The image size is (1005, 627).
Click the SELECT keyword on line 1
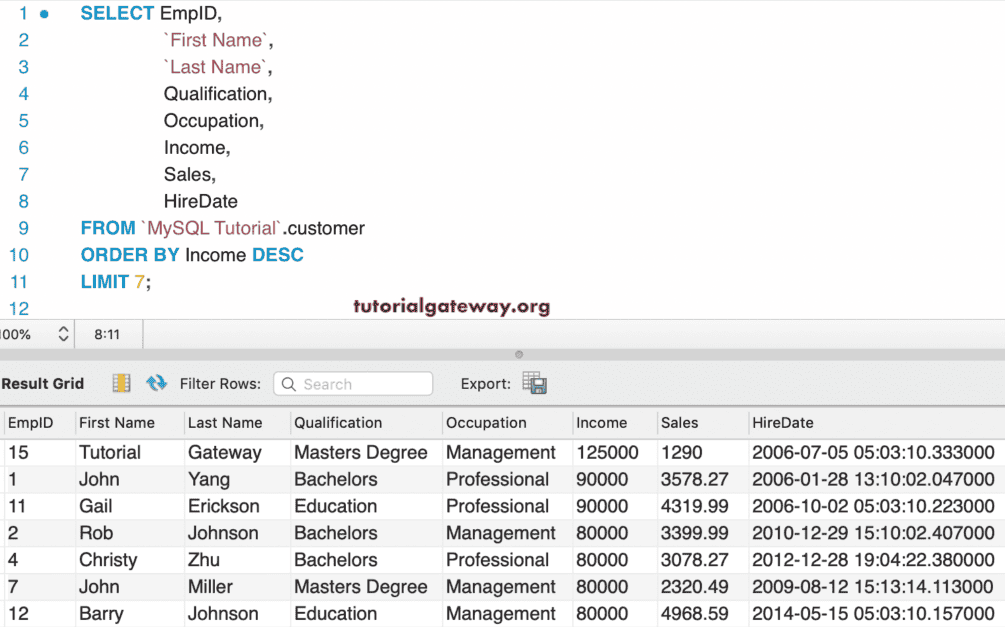[x=117, y=13]
